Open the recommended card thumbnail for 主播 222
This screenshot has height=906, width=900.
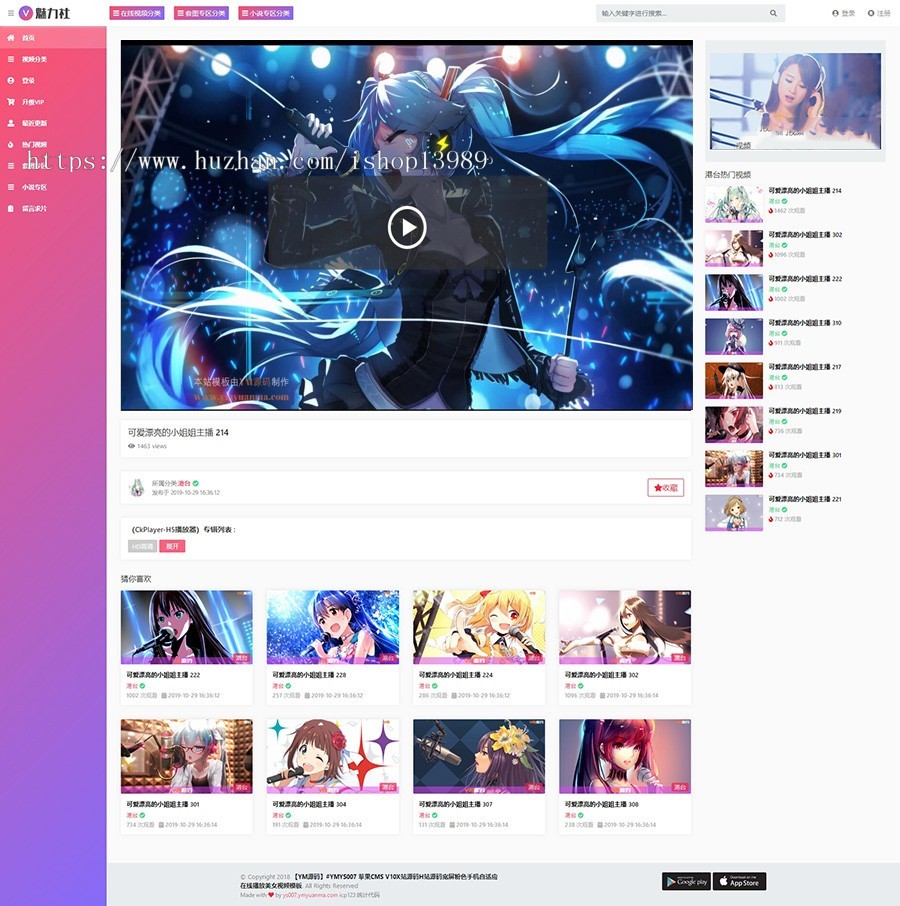(x=187, y=627)
